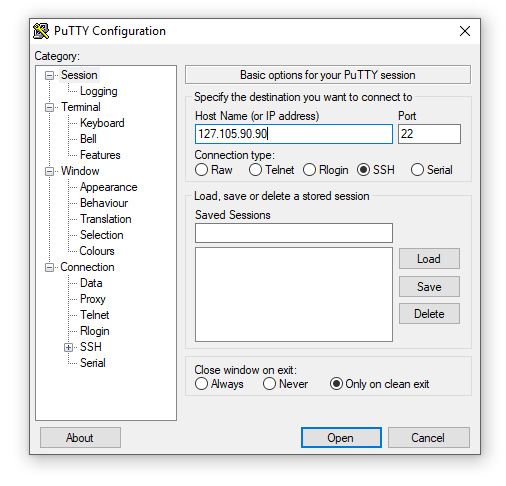506x486 pixels.
Task: Collapse the Connection tree node
Action: pos(49,268)
